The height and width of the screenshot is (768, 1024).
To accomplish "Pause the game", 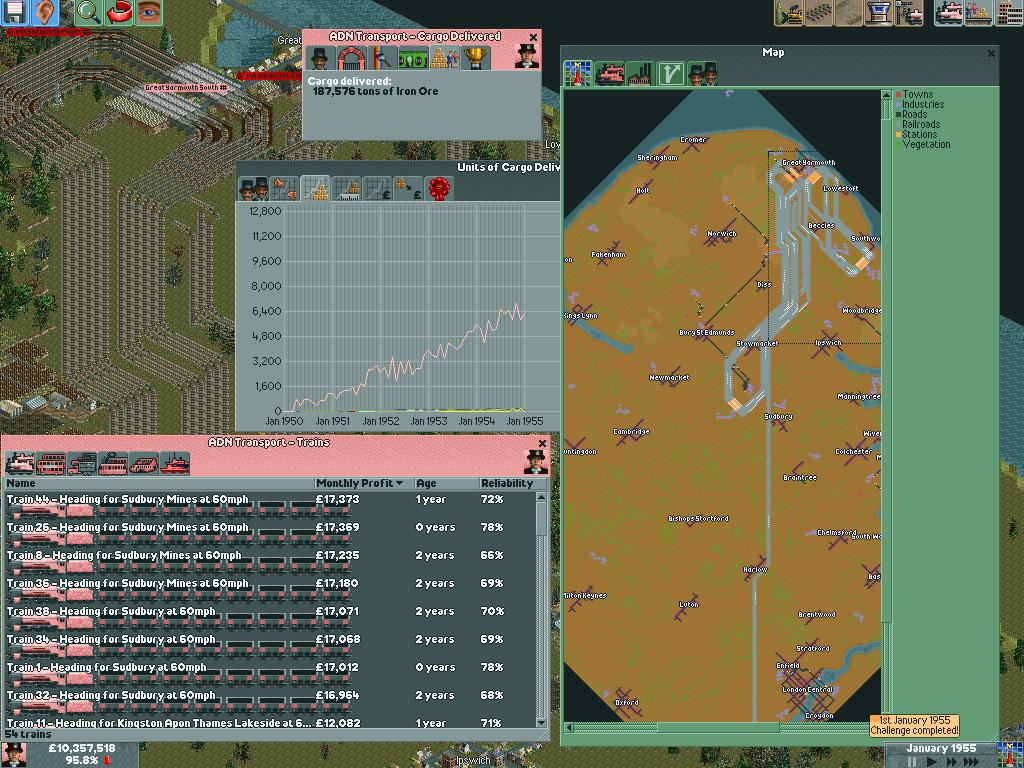I will [911, 761].
